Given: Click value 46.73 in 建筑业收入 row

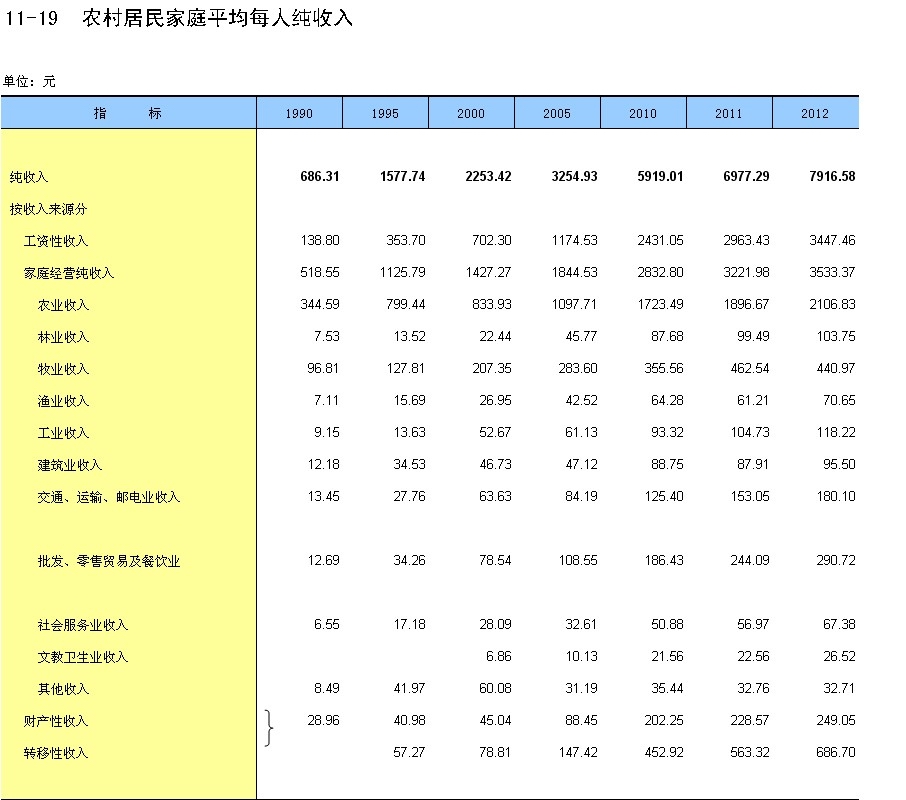Looking at the screenshot, I should coord(495,464).
